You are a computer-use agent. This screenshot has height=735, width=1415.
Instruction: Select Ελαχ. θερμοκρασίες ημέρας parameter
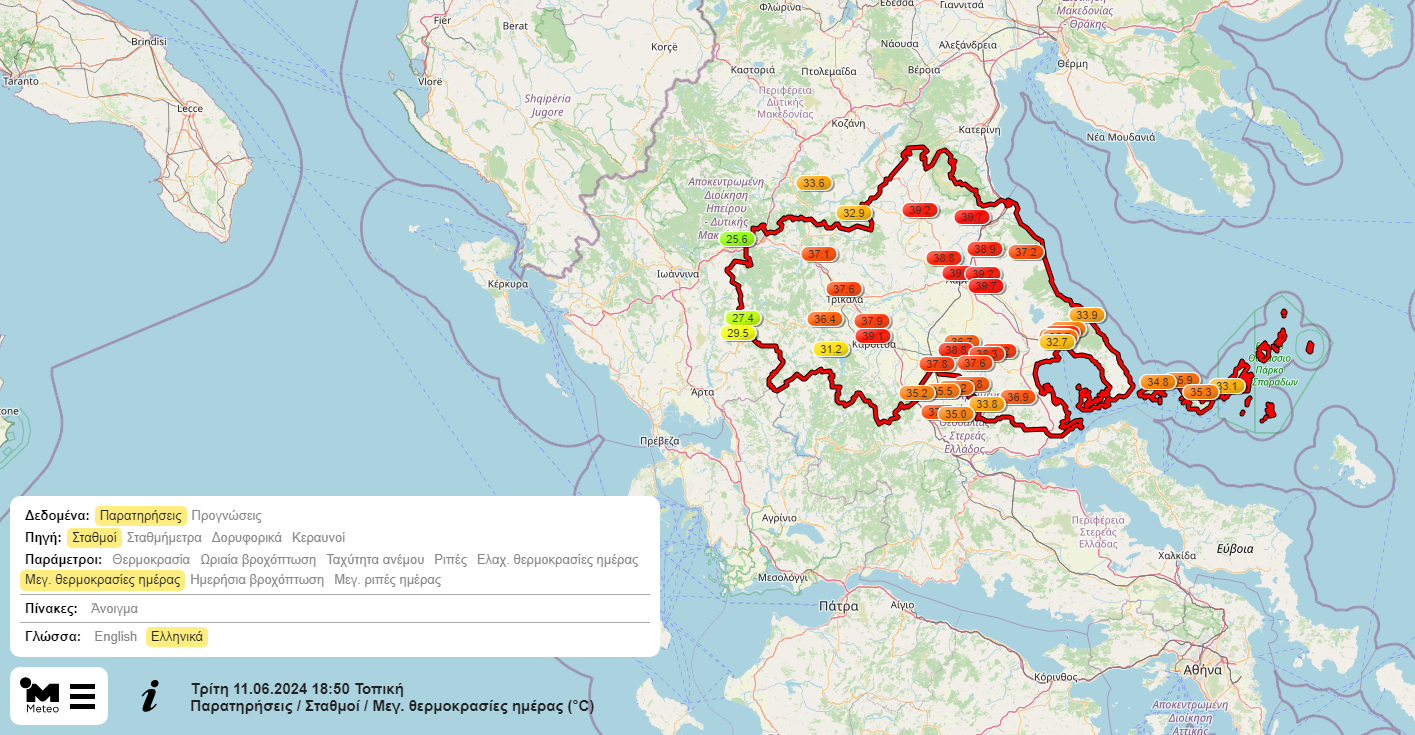(557, 560)
